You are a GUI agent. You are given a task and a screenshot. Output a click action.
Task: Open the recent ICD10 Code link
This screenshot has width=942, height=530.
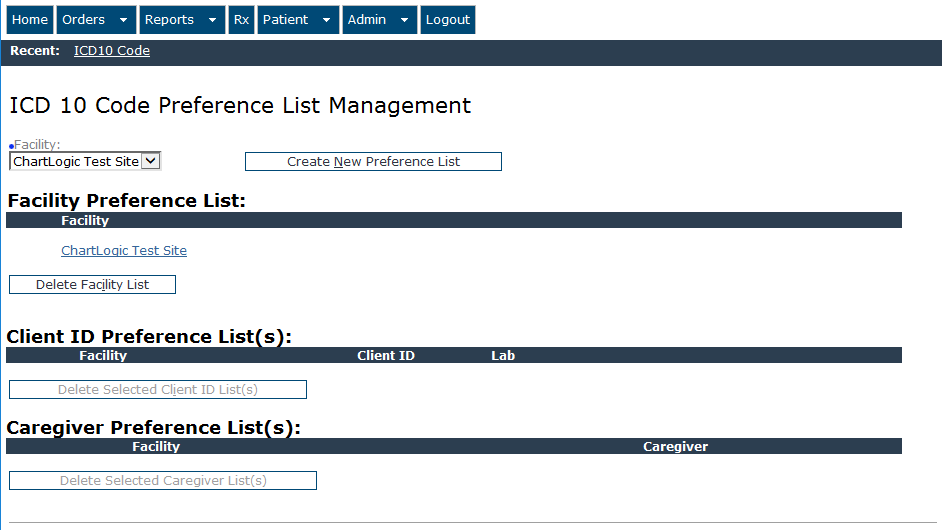(x=112, y=51)
